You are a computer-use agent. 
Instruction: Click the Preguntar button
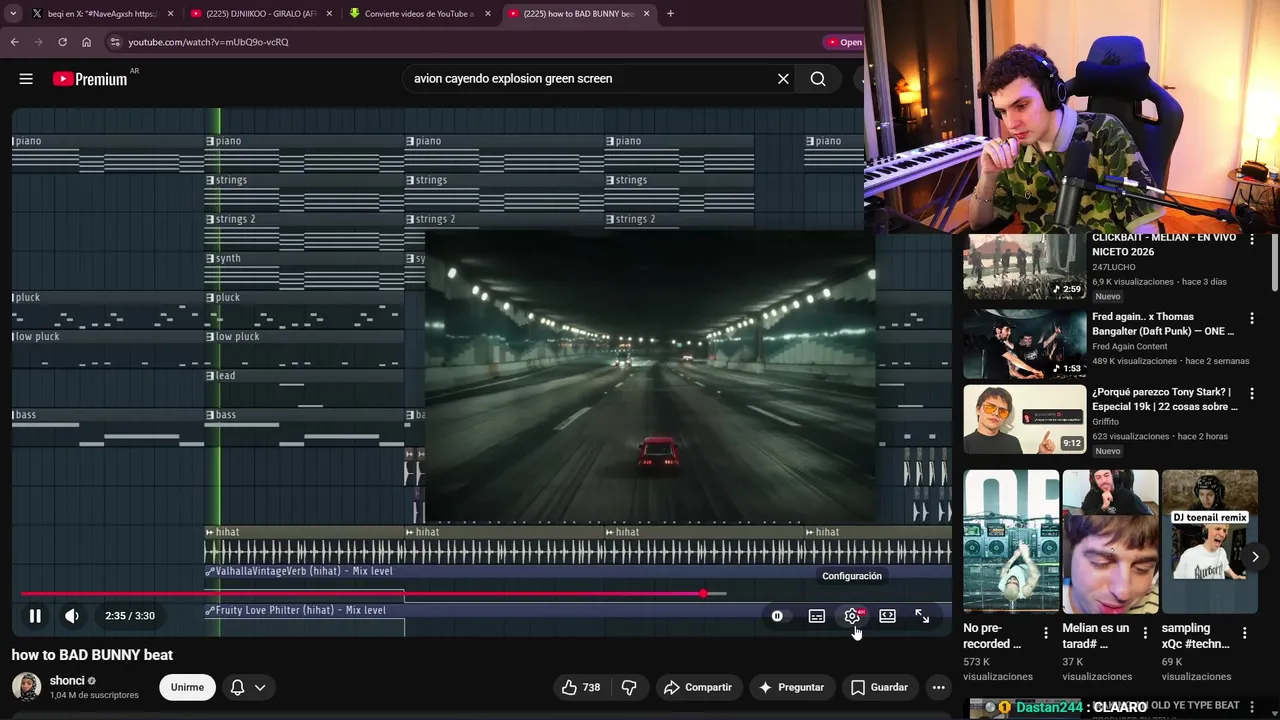coord(791,687)
